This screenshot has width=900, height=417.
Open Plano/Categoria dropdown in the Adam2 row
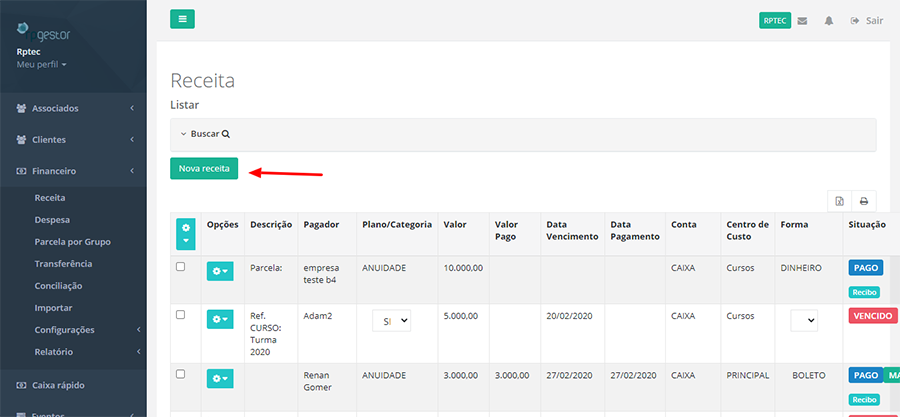coord(391,320)
